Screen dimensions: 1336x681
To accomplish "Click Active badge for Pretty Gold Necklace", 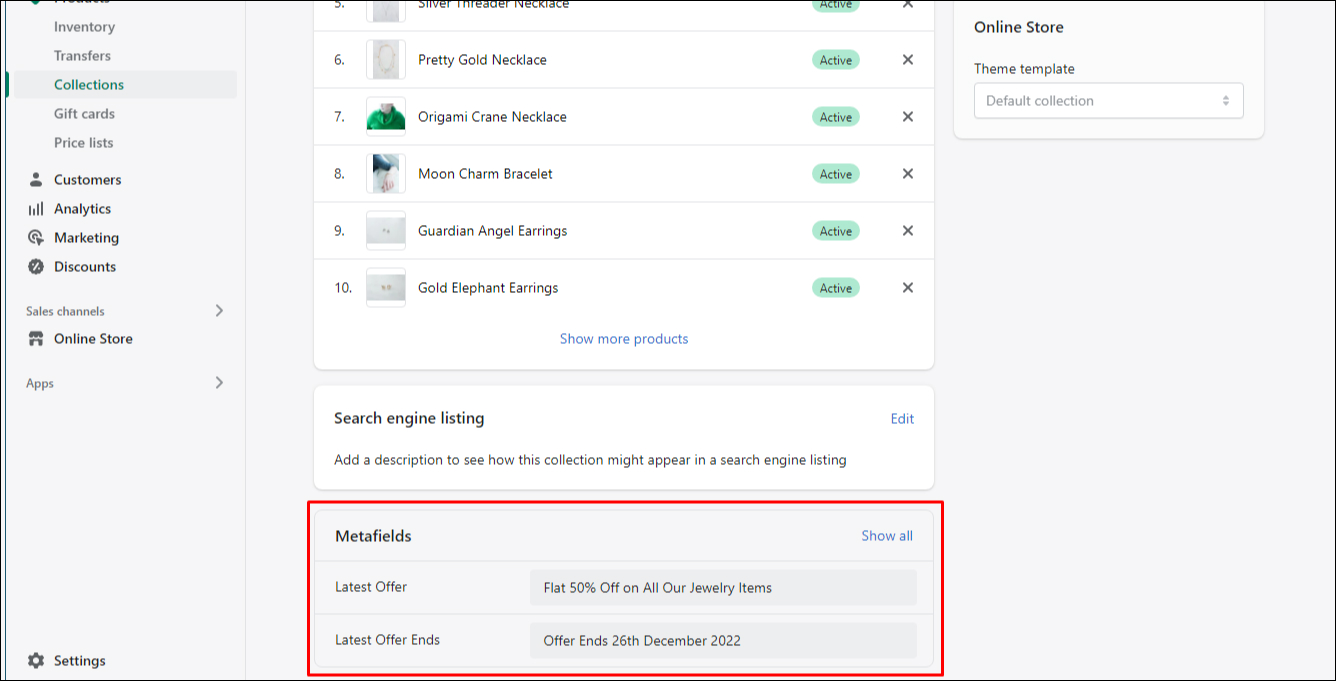I will (836, 60).
